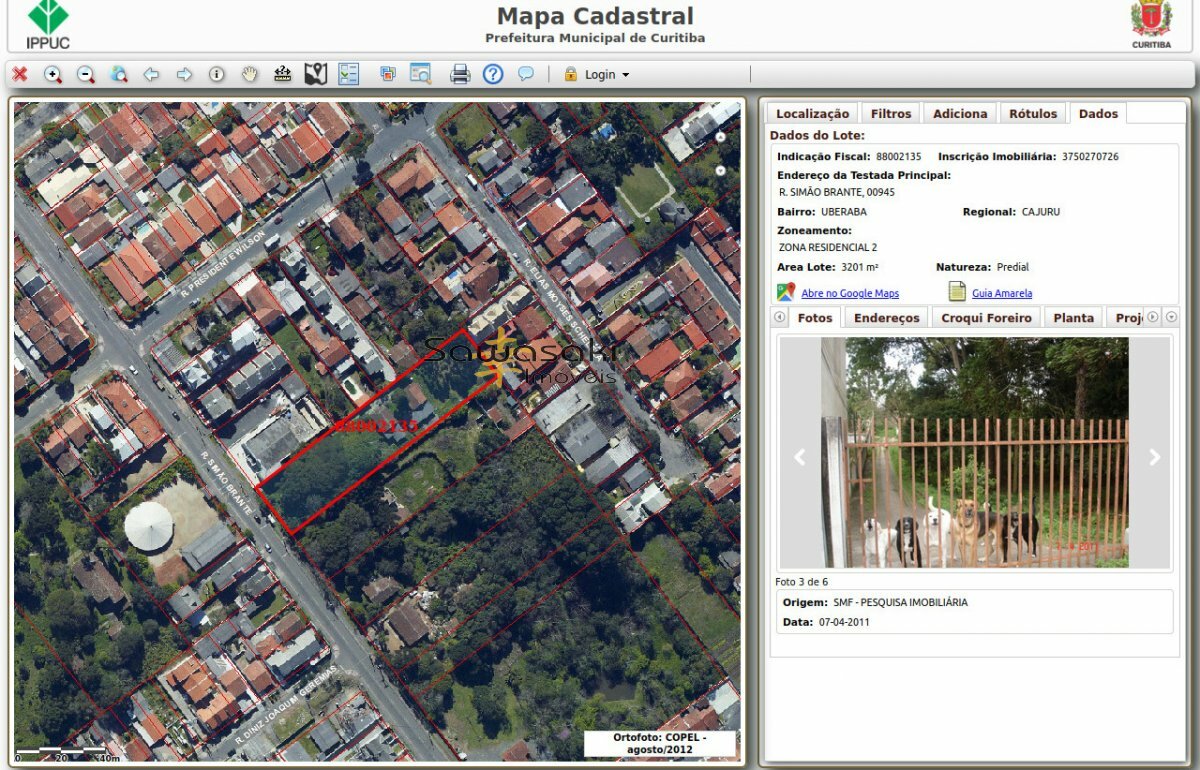
Task: Toggle the layer list checklist icon
Action: coord(348,74)
